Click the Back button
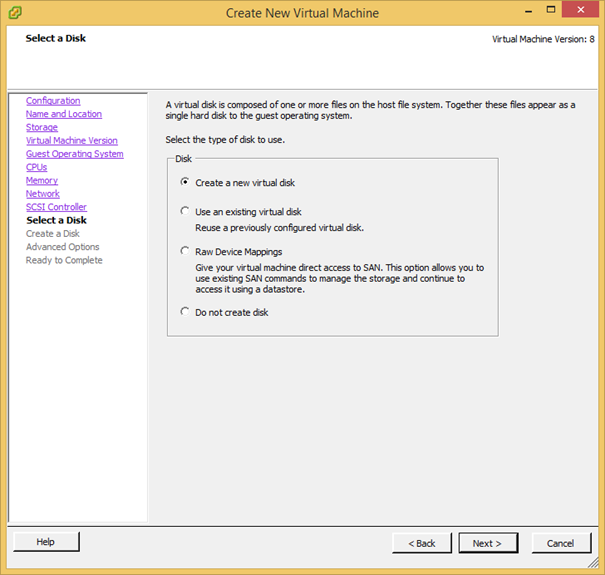Screen dimensions: 605x575 422,543
